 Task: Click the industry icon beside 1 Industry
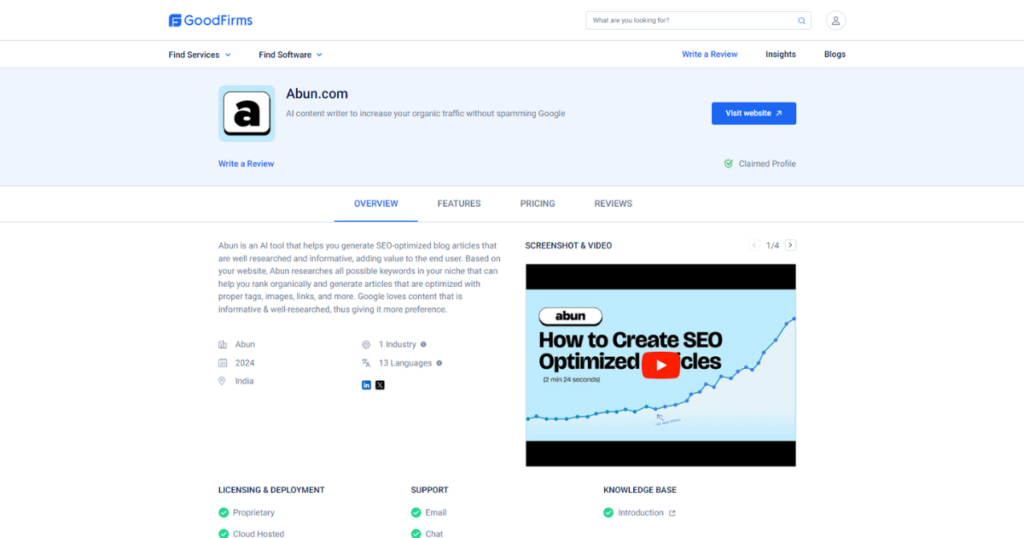pyautogui.click(x=366, y=344)
